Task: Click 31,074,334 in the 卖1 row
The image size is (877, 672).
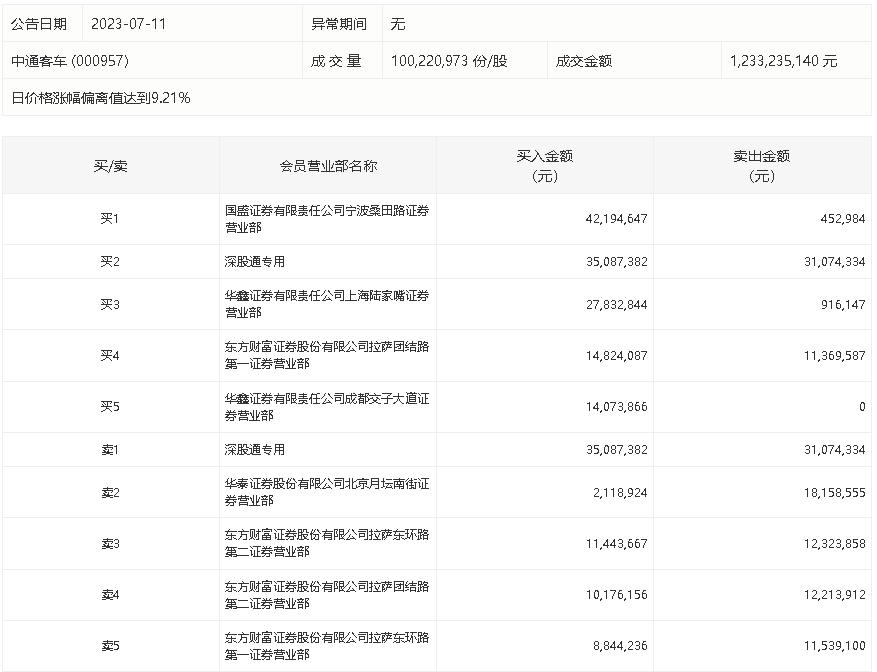Action: tap(834, 450)
